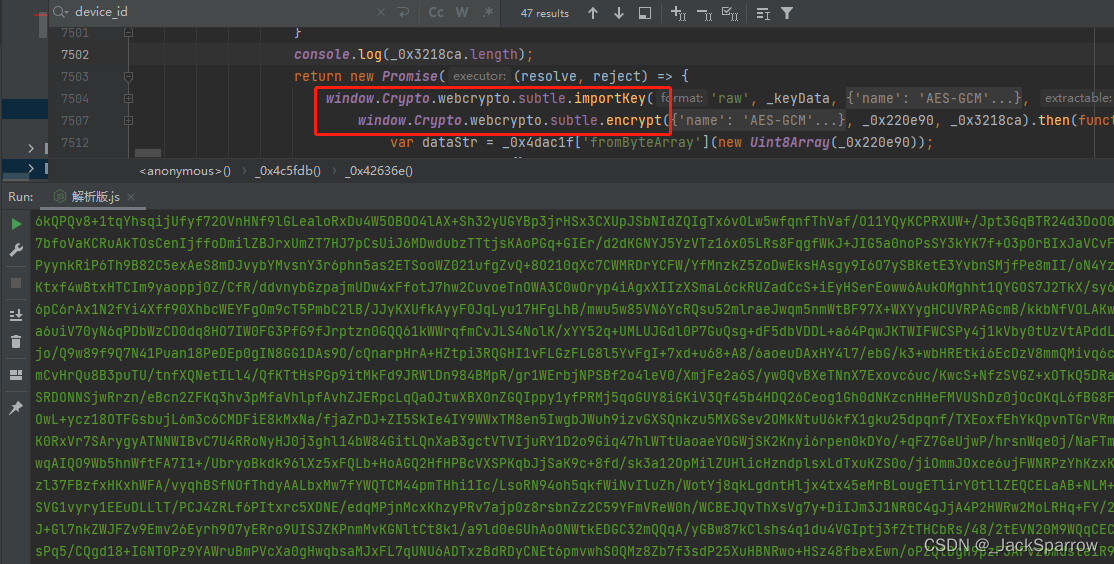This screenshot has height=564, width=1114.
Task: Click output line starting zl37FBzfxHKxhWFA
Action: click(574, 485)
